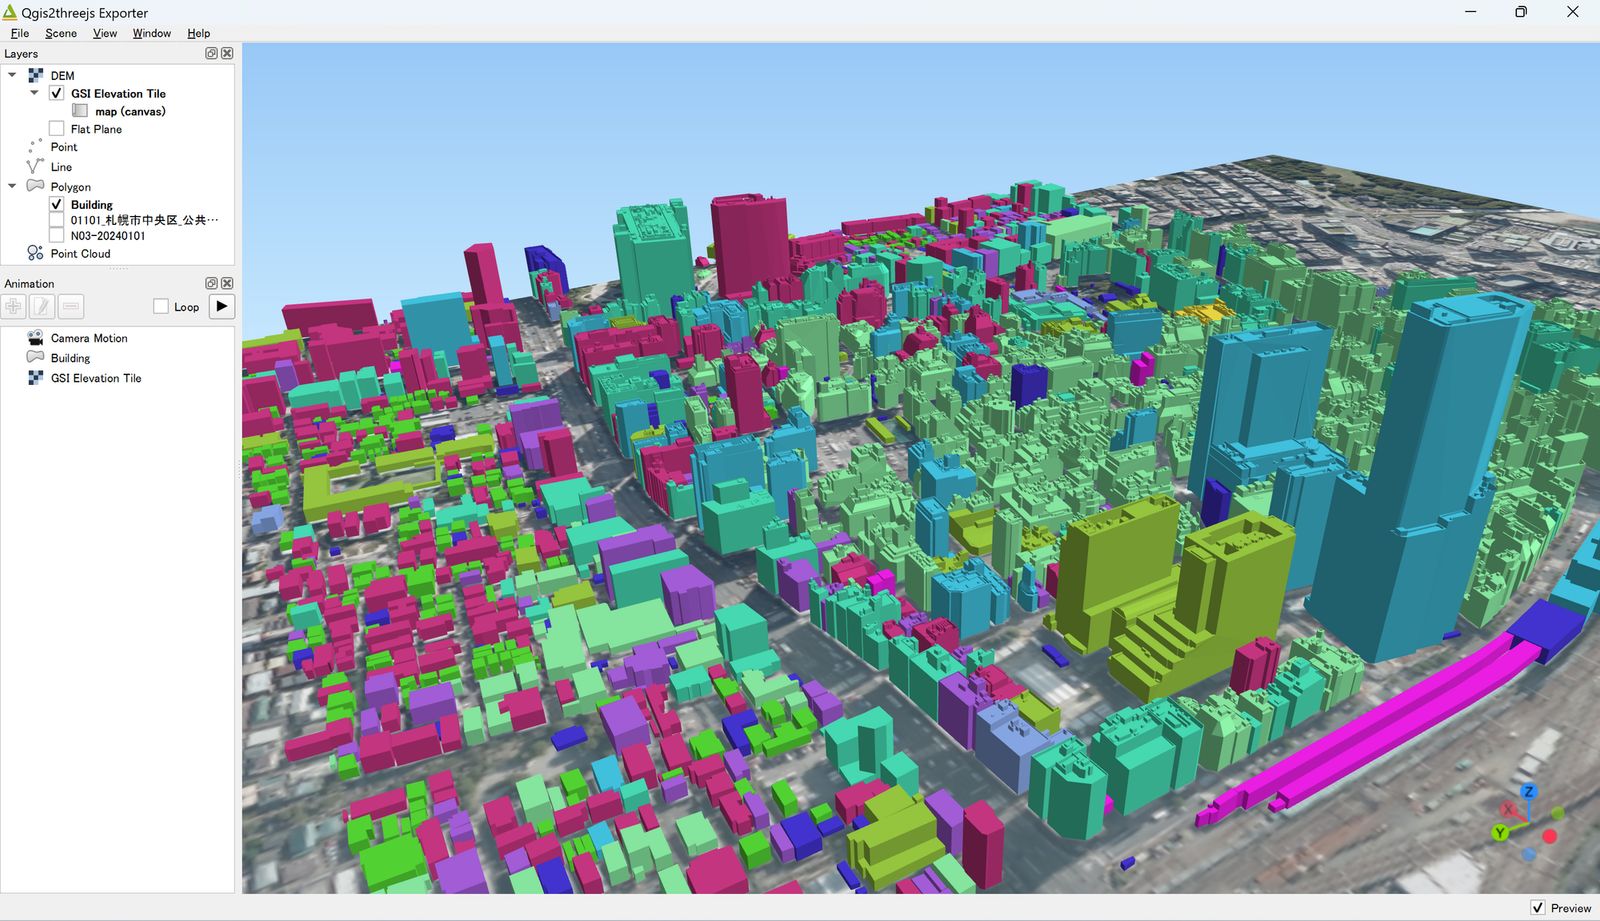Close the Animation panel
The image size is (1600, 921).
(x=227, y=283)
